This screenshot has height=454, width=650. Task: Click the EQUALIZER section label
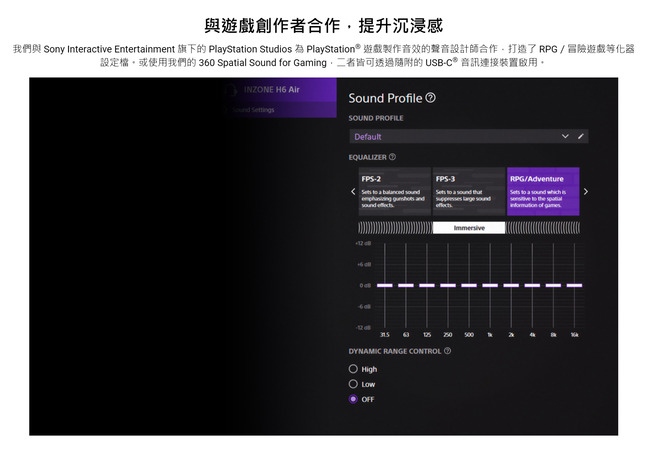point(367,157)
